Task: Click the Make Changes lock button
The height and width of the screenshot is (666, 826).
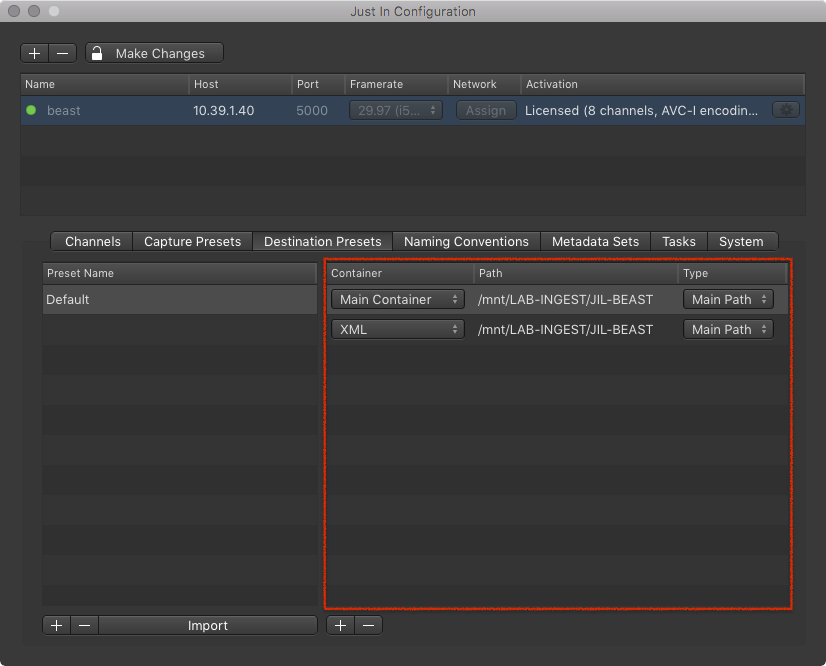Action: click(x=154, y=53)
